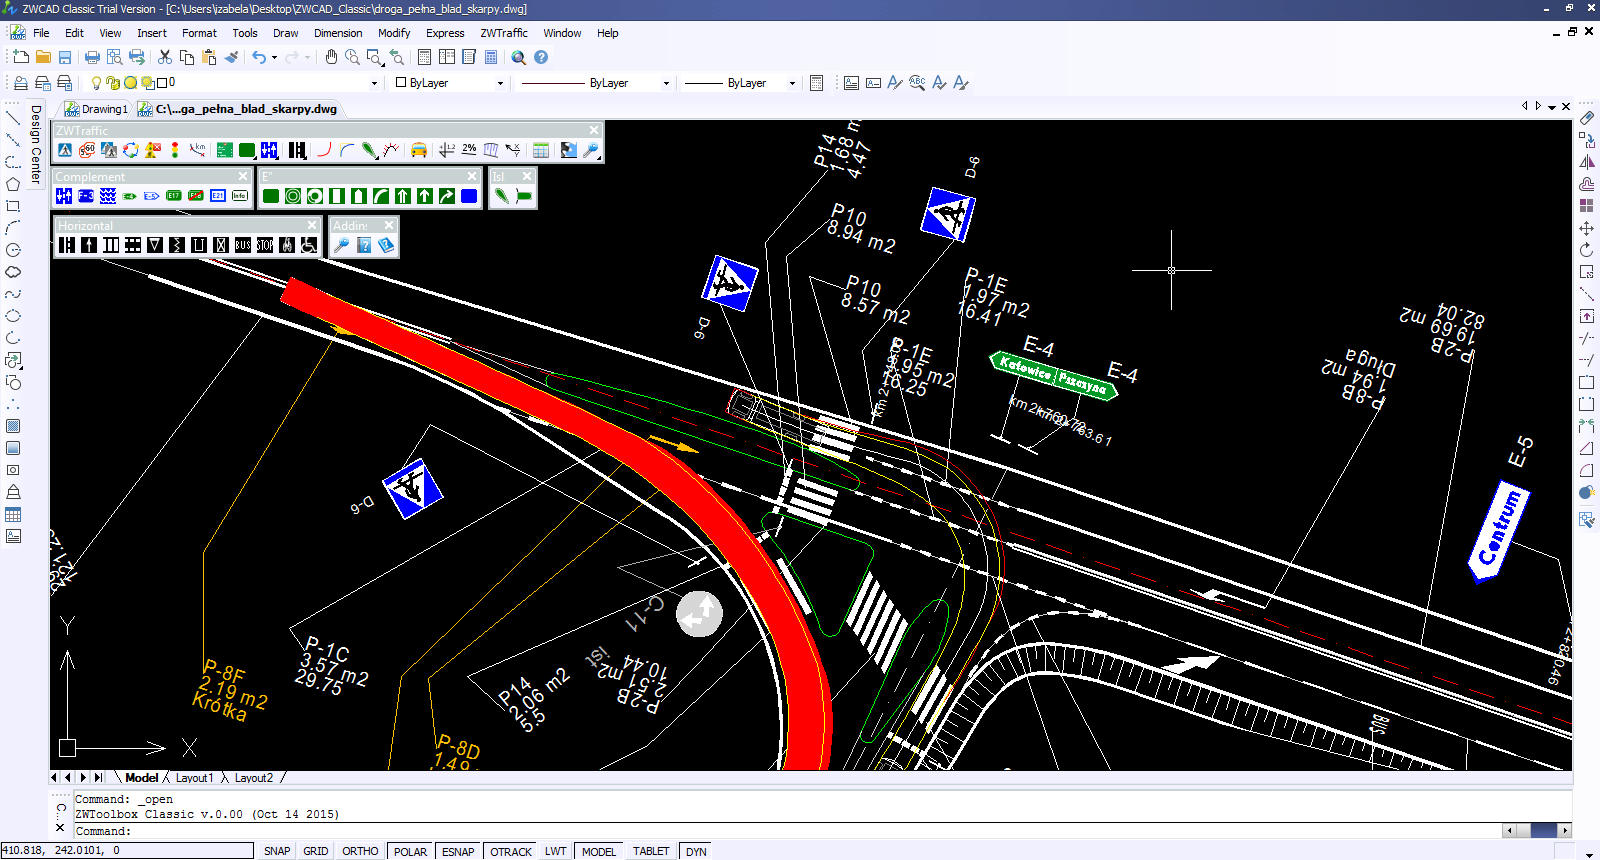
Task: Click the speed limit 60 sign icon
Action: tap(87, 150)
